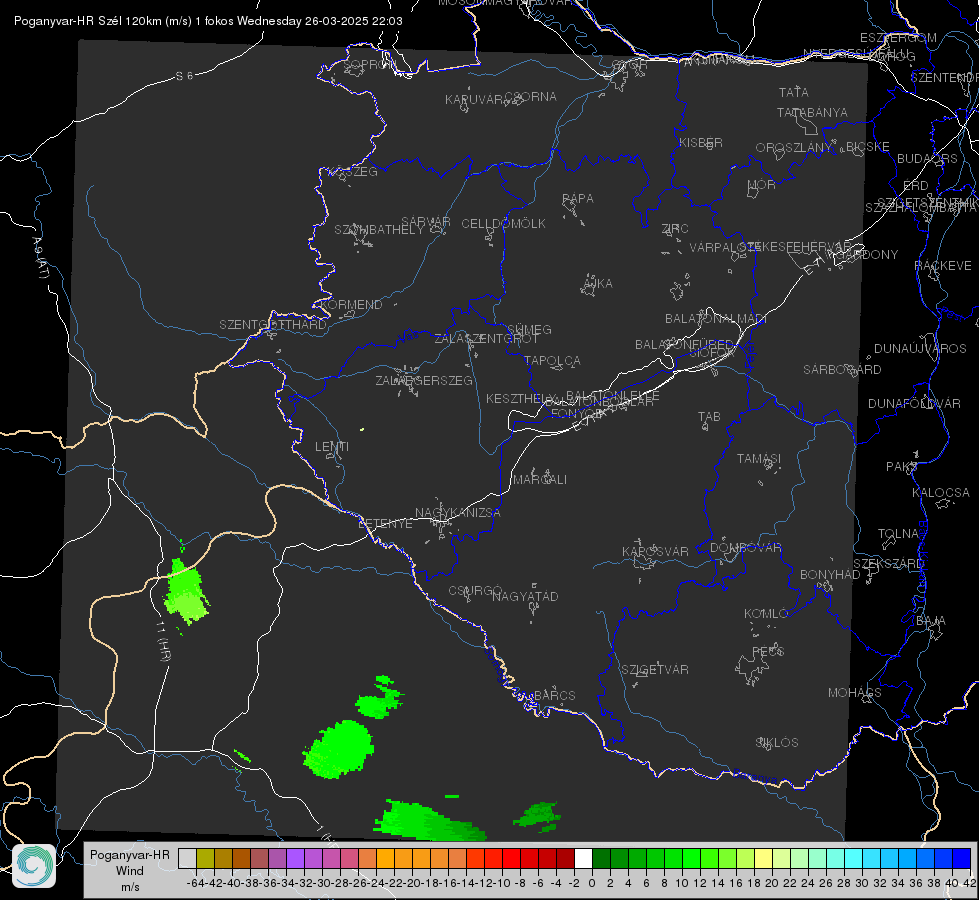Select the TAMÁSI label
Image resolution: width=979 pixels, height=900 pixels.
[759, 458]
